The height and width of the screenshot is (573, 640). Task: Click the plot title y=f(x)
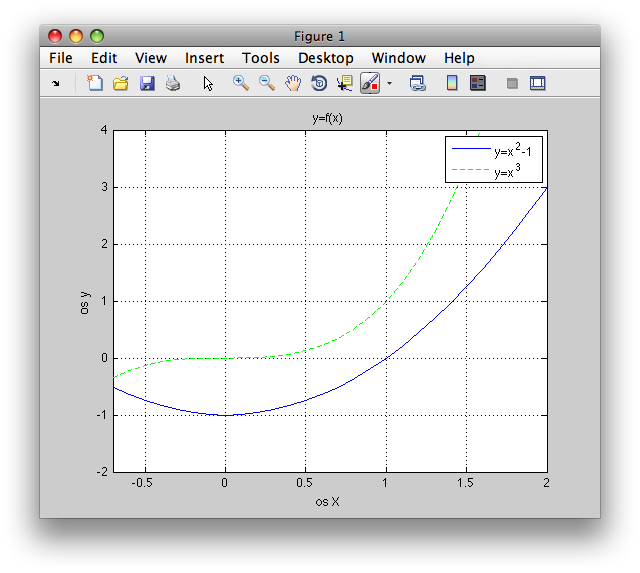pyautogui.click(x=327, y=118)
